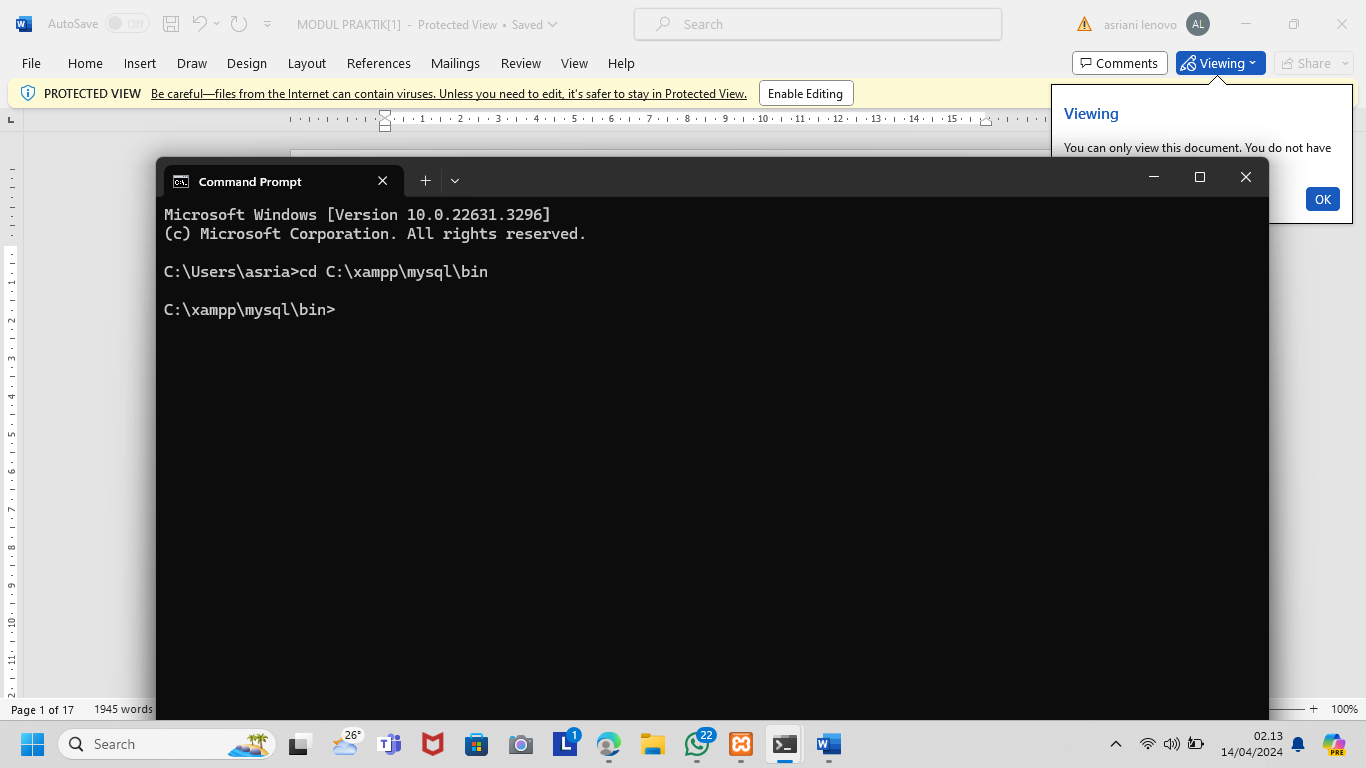This screenshot has width=1366, height=768.
Task: Click the Command Prompt icon in tab
Action: 181,181
